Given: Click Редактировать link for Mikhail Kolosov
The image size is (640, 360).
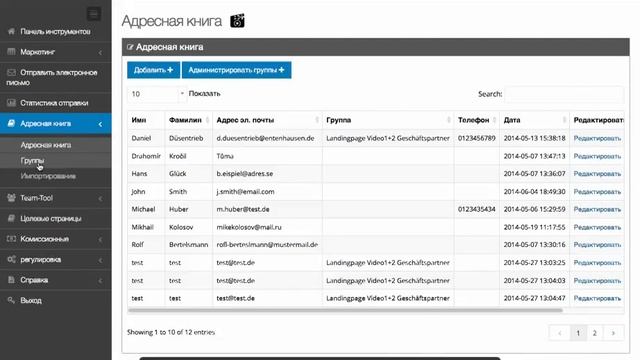Looking at the screenshot, I should pos(597,227).
